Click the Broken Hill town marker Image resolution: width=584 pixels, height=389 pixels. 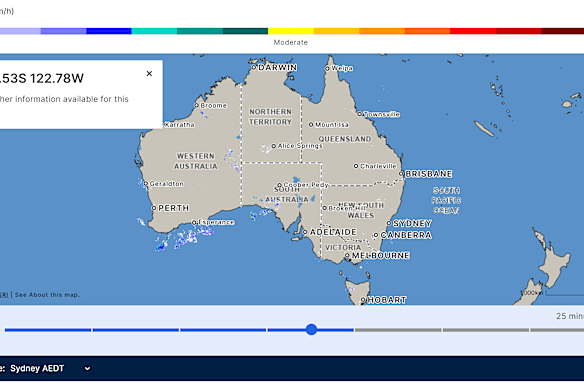pos(324,208)
